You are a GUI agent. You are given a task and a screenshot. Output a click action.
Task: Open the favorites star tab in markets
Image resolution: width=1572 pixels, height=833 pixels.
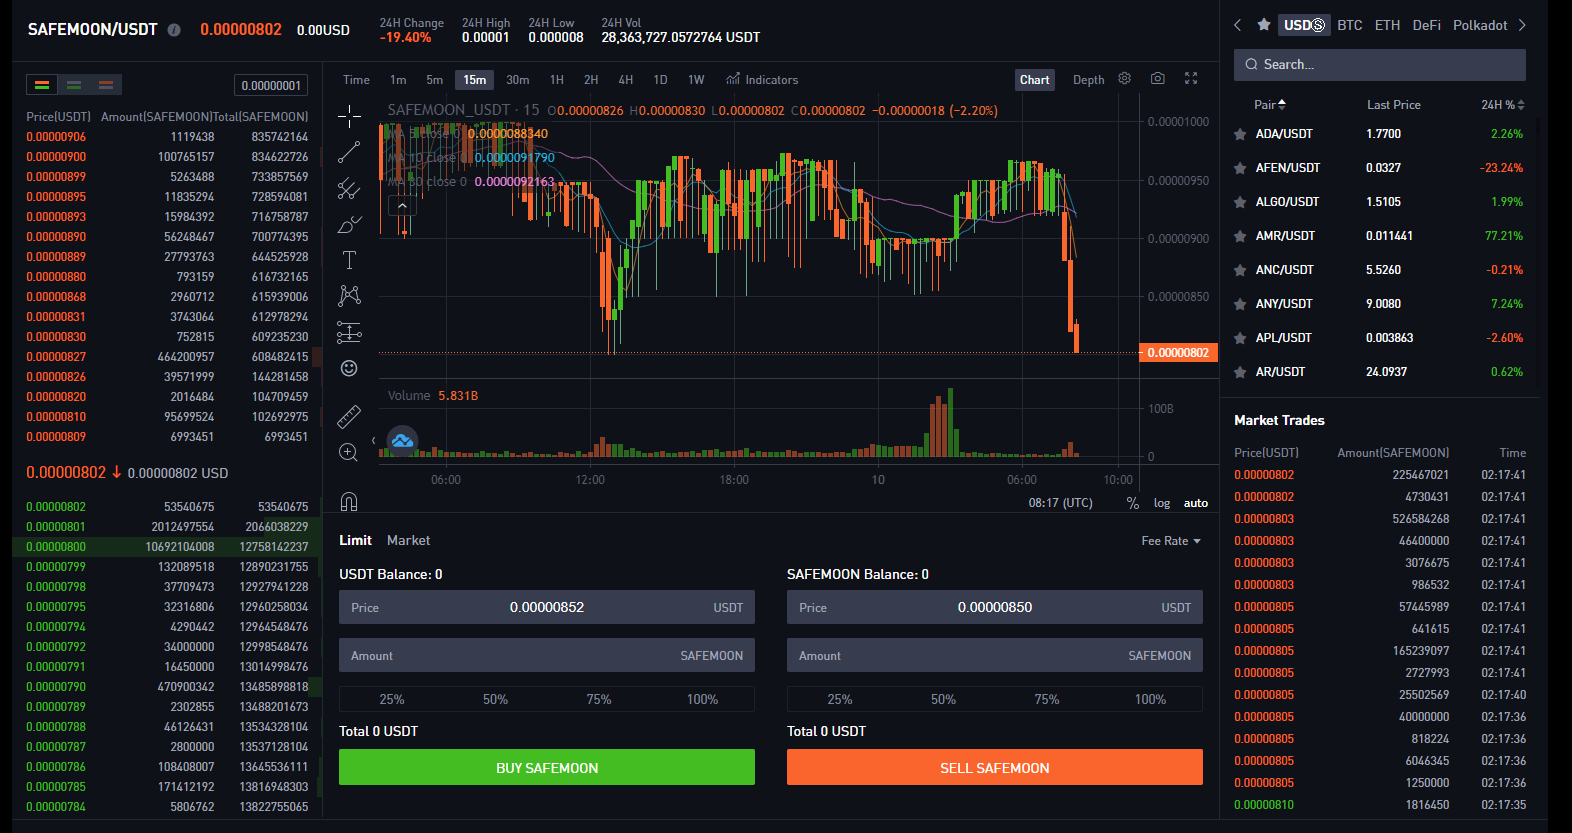(1264, 25)
